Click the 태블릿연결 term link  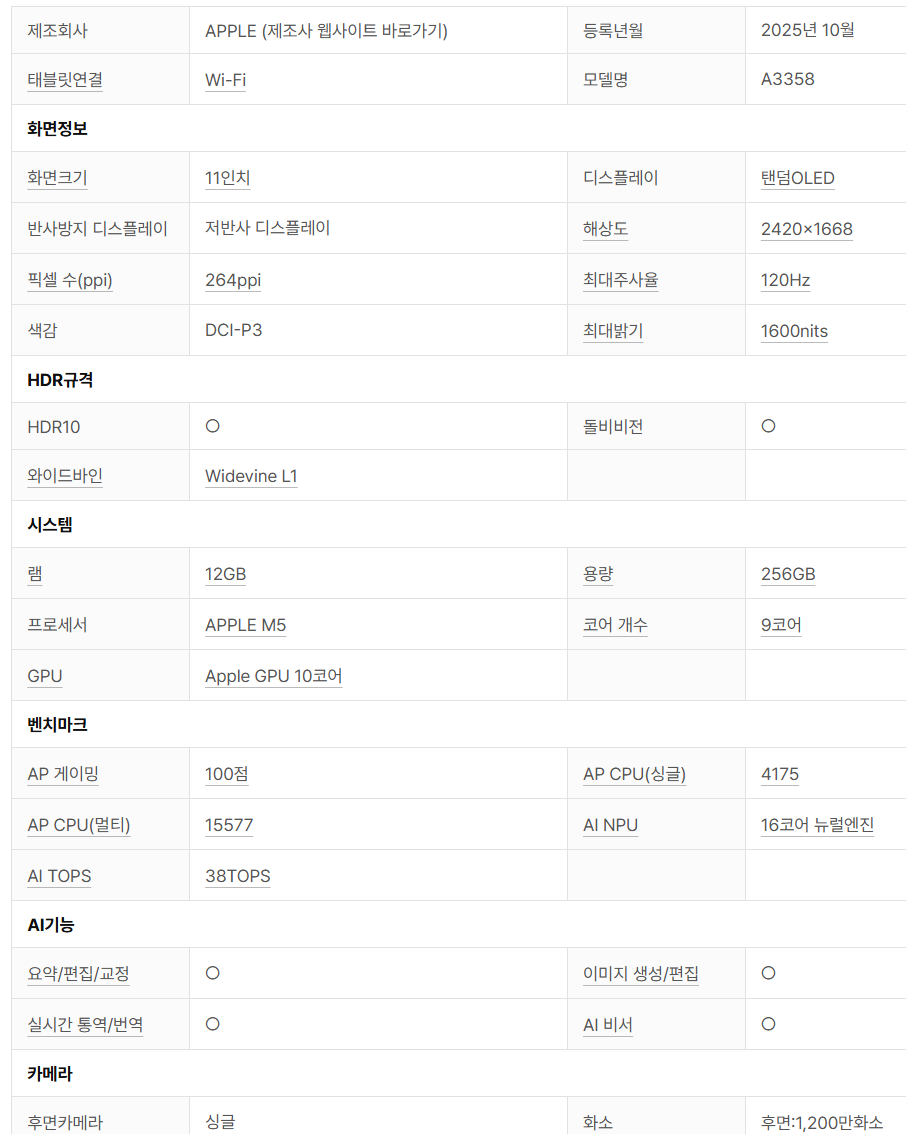[x=65, y=80]
